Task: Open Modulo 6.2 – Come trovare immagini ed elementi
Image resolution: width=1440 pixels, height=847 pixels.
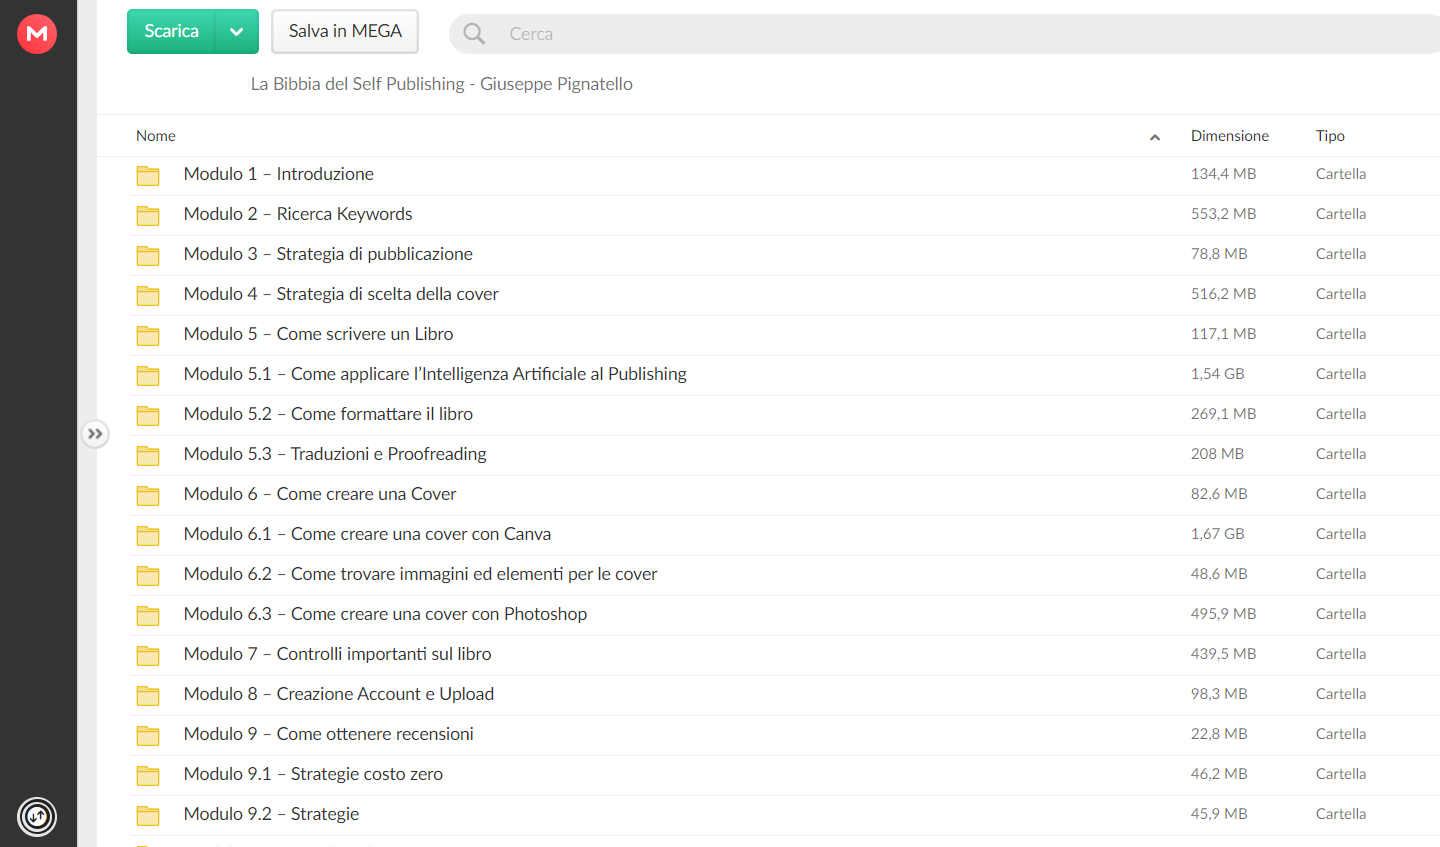Action: pyautogui.click(x=420, y=574)
